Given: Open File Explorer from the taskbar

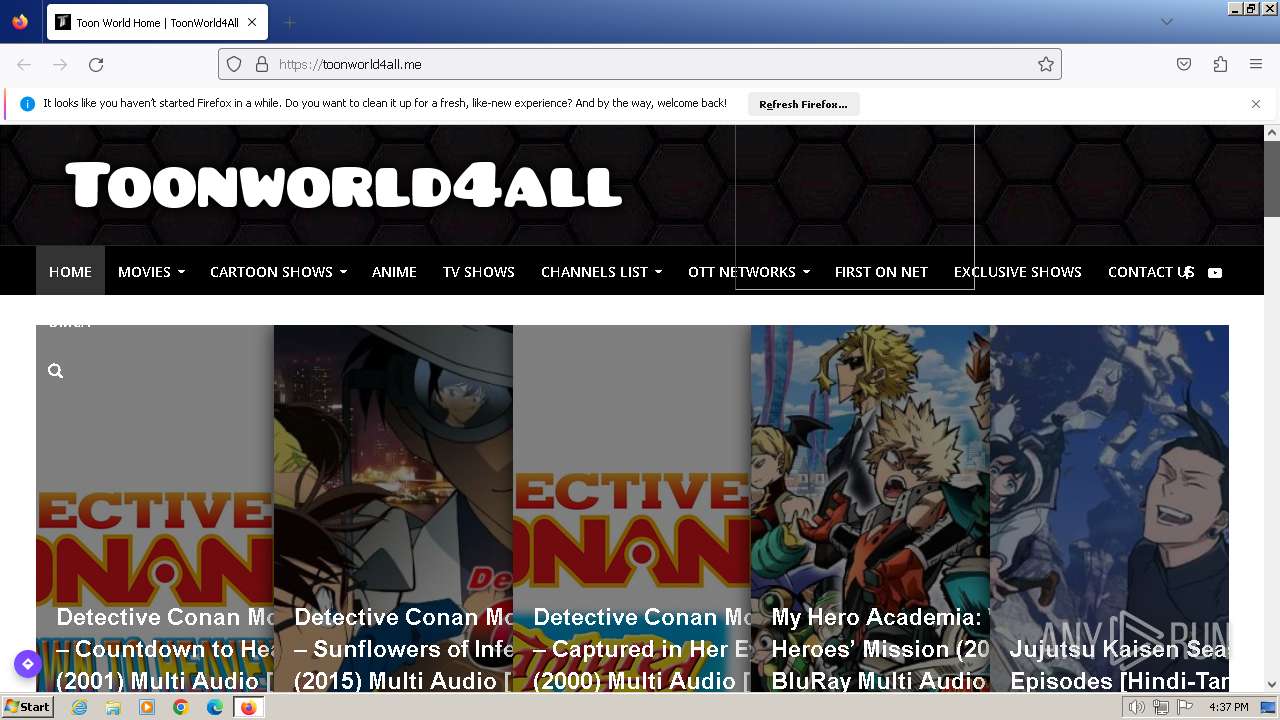Looking at the screenshot, I should [x=113, y=707].
